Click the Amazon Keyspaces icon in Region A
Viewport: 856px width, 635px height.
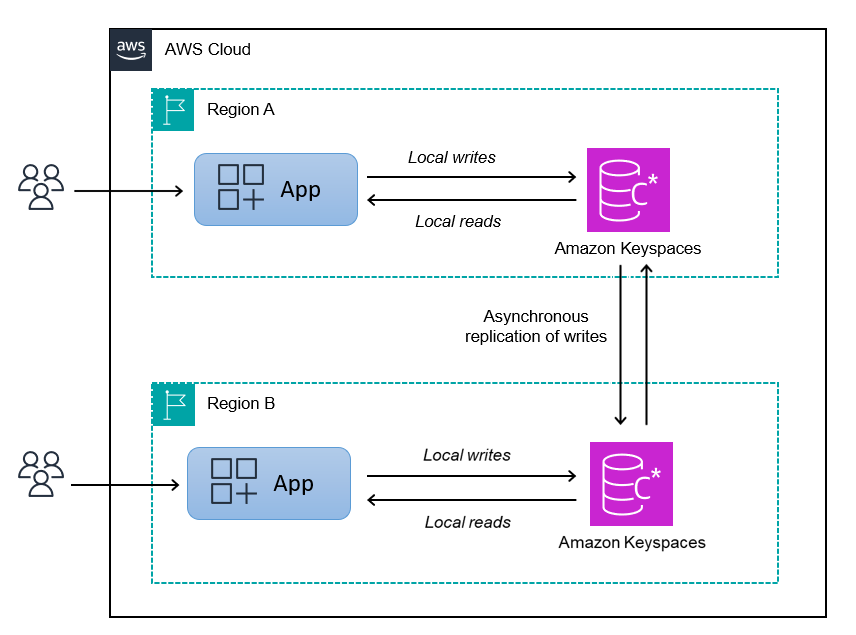click(627, 190)
